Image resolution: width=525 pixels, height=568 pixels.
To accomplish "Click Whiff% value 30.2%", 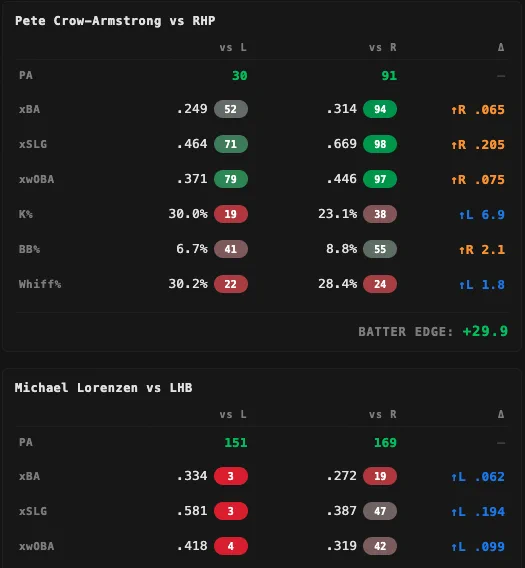I will [x=188, y=284].
